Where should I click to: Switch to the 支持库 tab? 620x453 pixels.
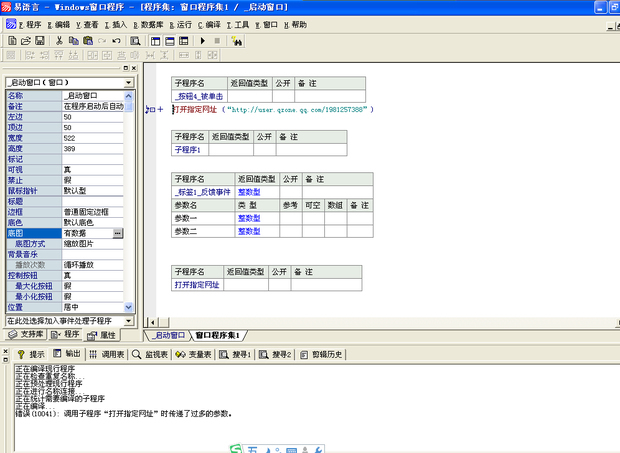click(x=27, y=335)
